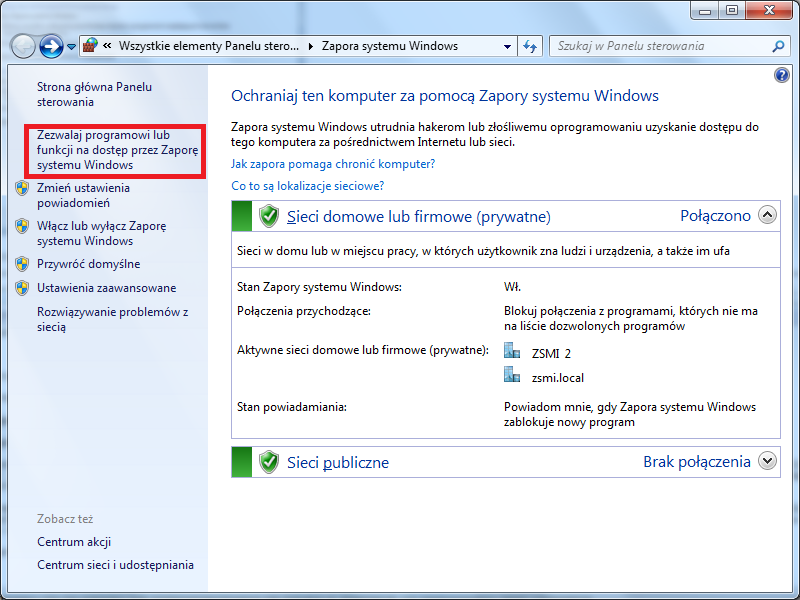Open help with the question mark icon
The height and width of the screenshot is (600, 800).
tap(781, 76)
